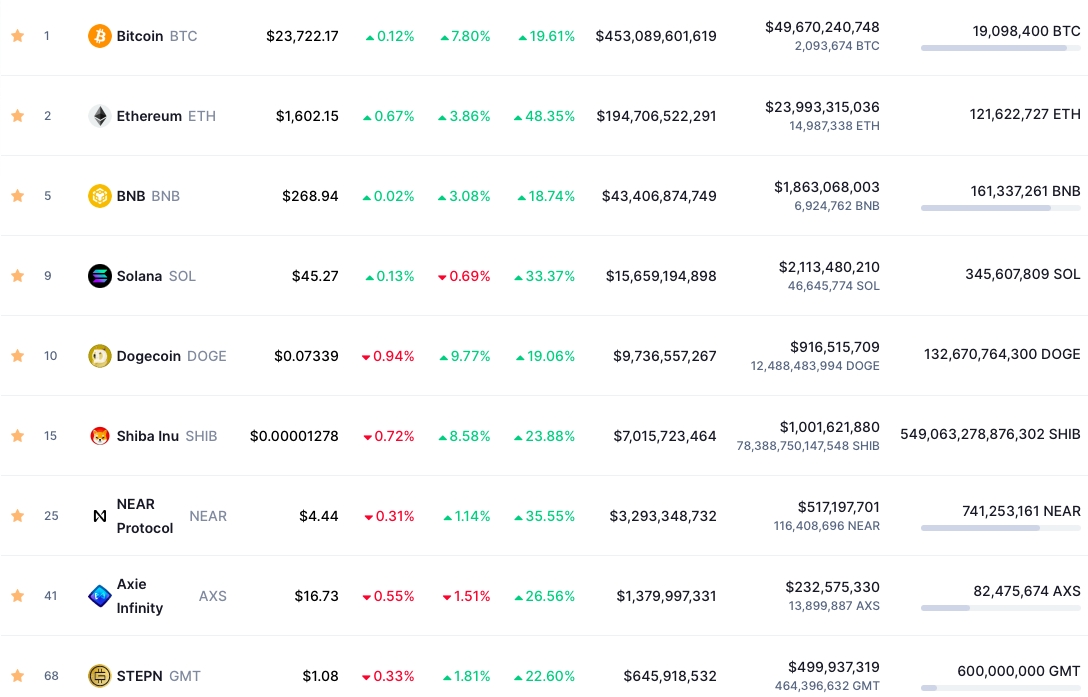Click the STEPN GMT logo icon
The width and height of the screenshot is (1088, 697).
tap(99, 675)
